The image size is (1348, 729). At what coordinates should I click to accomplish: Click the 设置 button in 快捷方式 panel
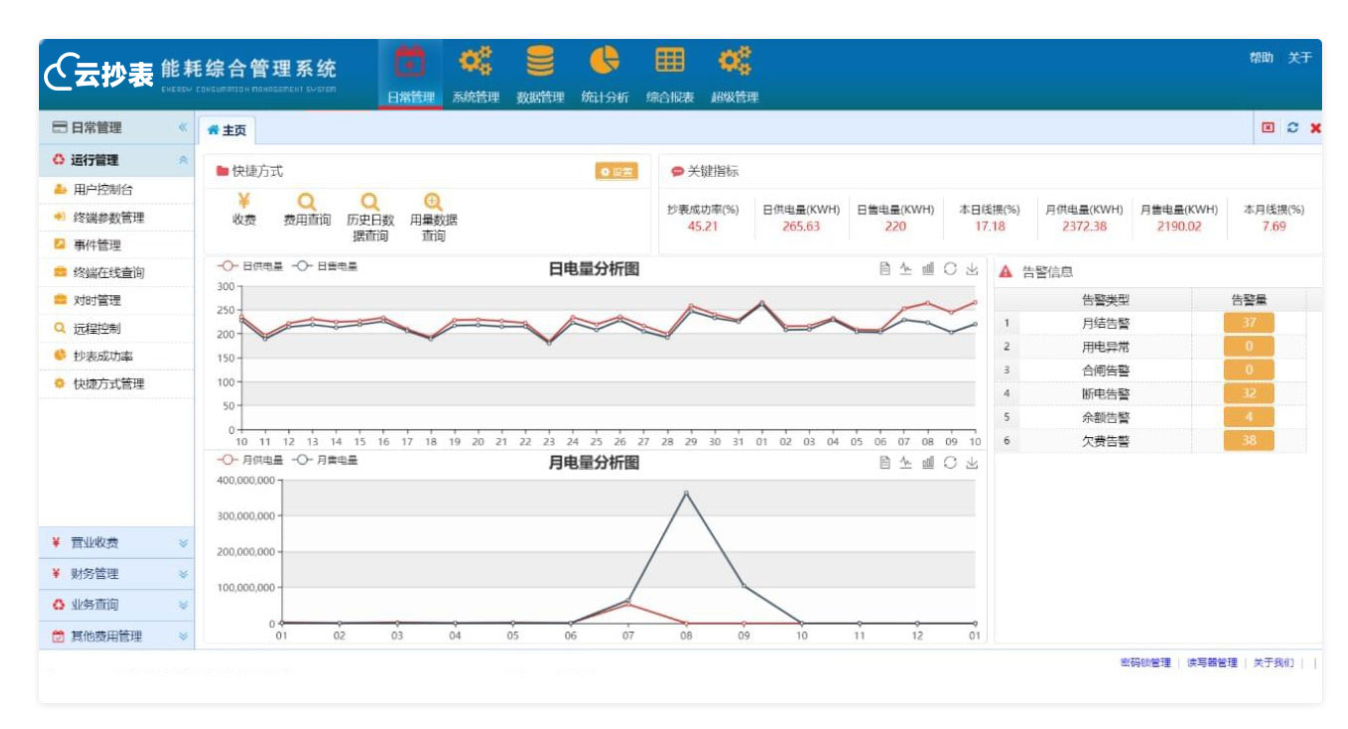(x=616, y=172)
